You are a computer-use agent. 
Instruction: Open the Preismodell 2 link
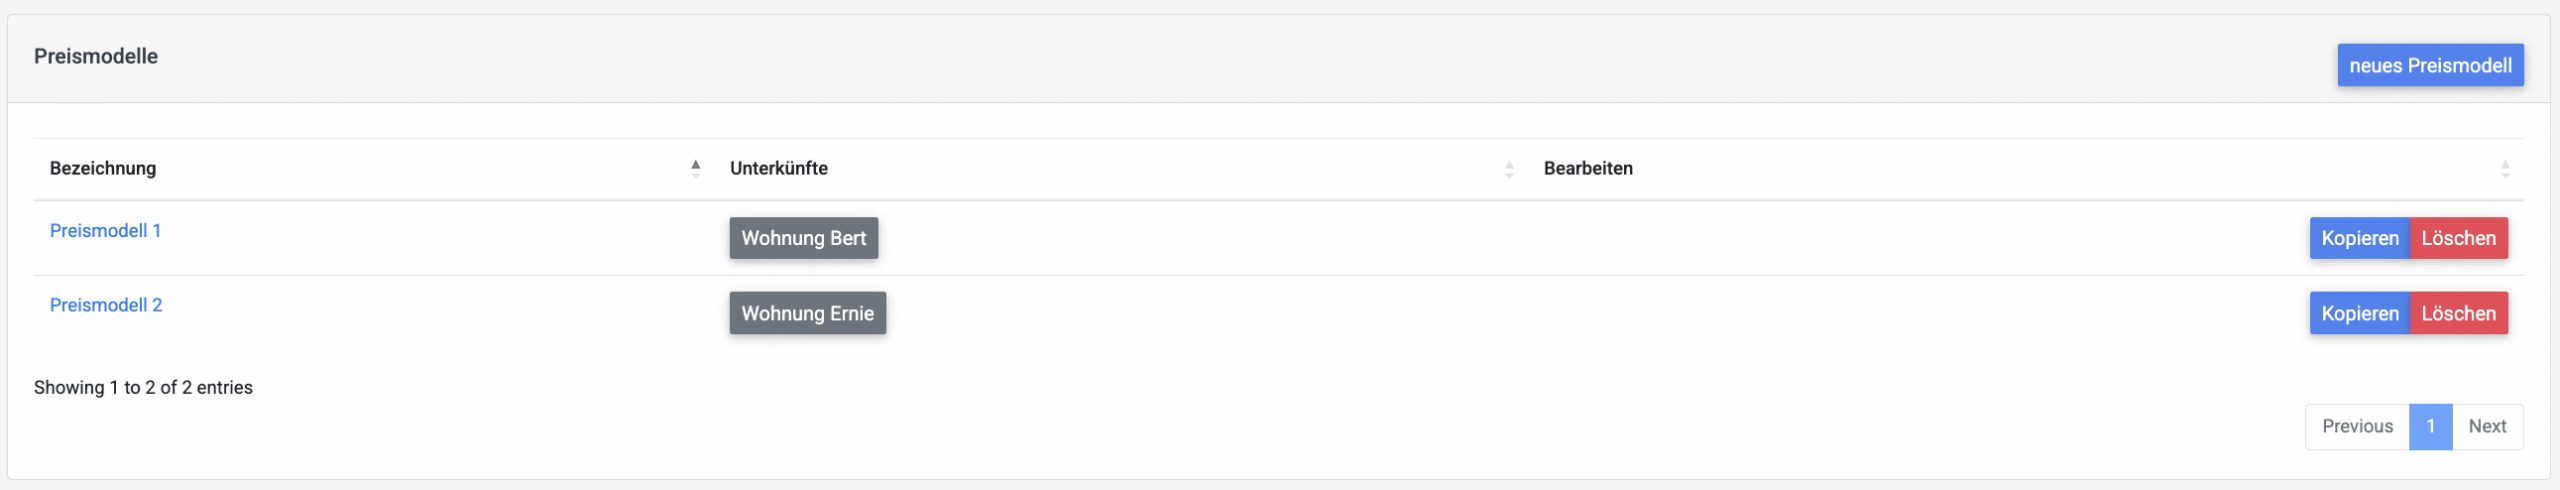(106, 305)
